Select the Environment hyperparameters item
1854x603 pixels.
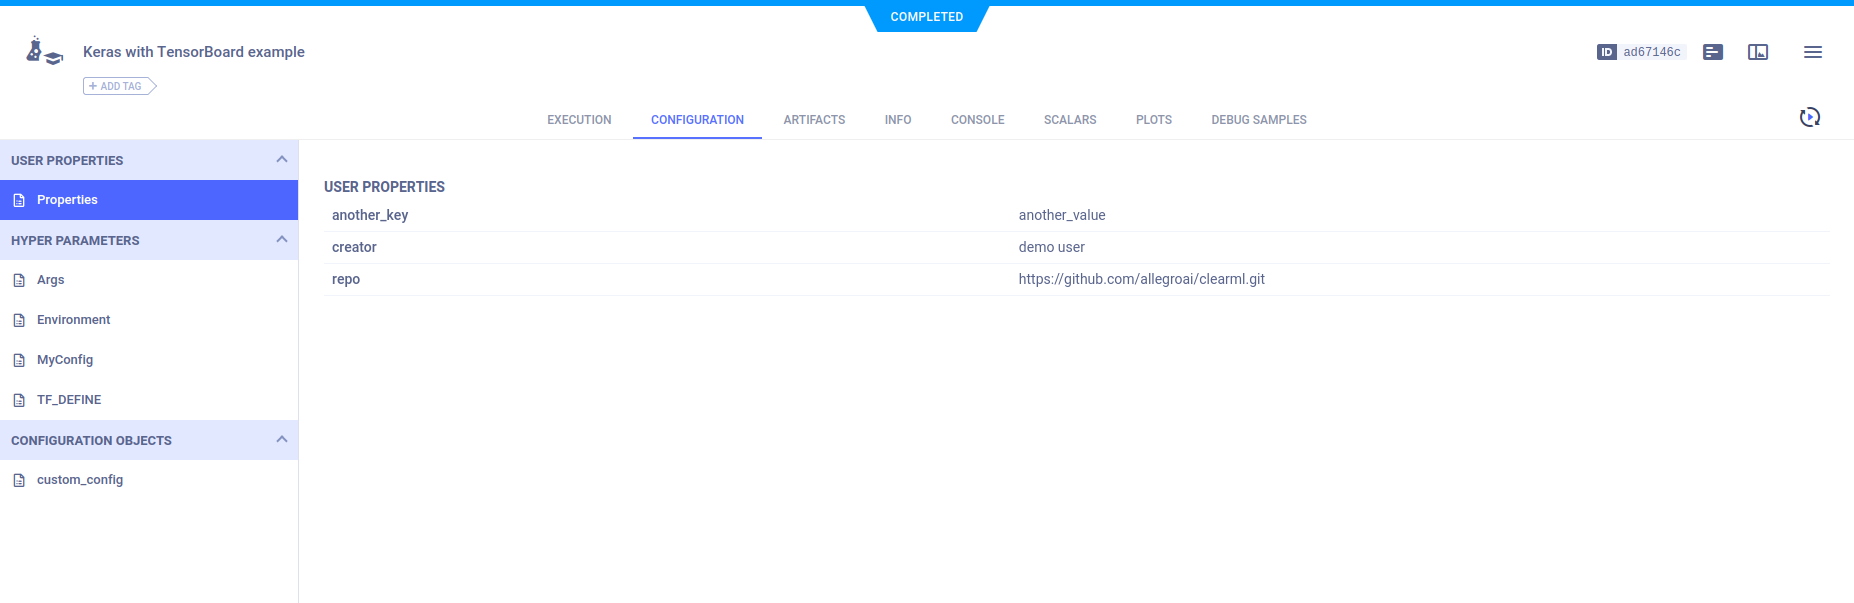[x=73, y=320]
